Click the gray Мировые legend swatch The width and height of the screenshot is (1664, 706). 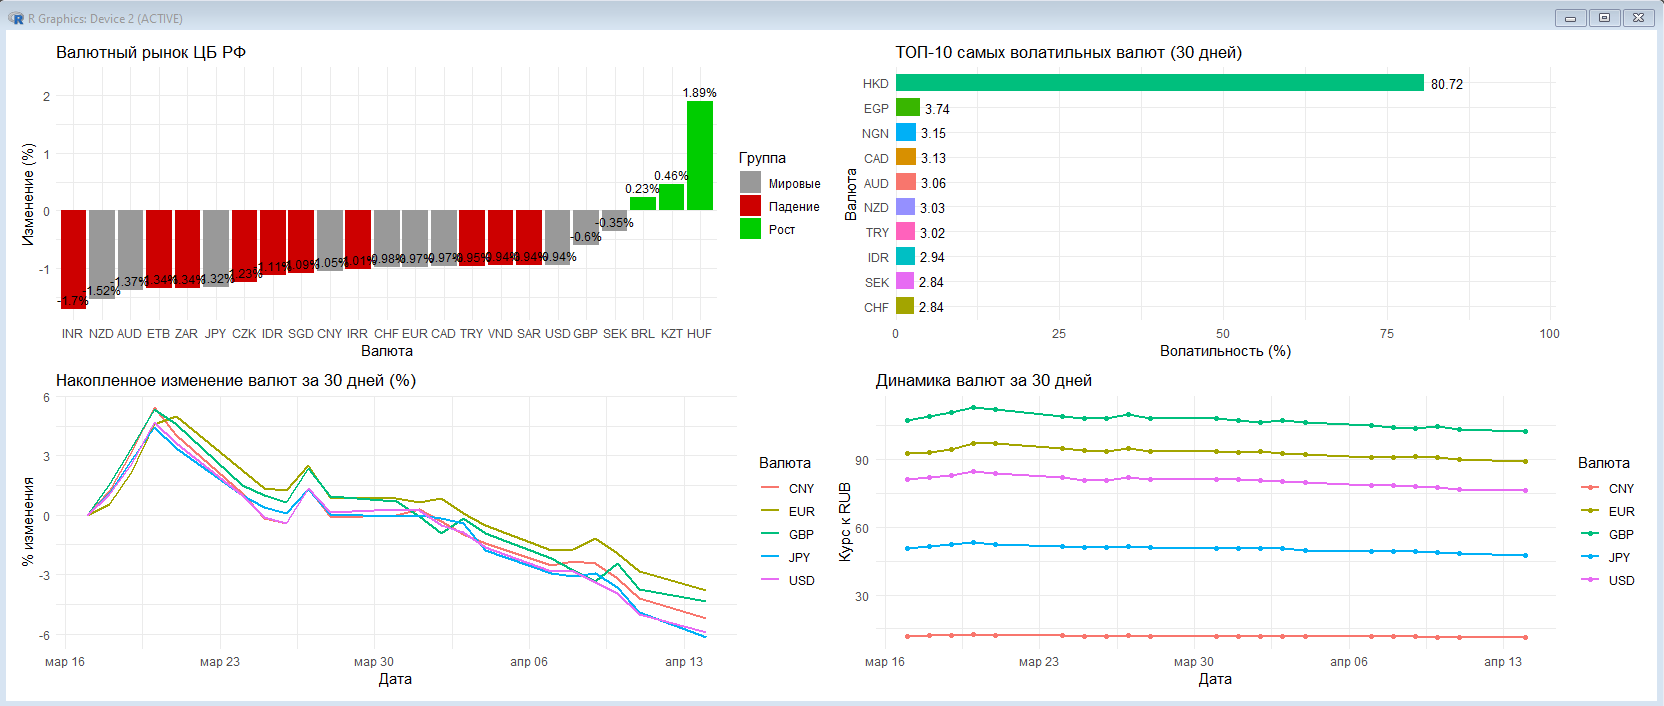[x=750, y=183]
